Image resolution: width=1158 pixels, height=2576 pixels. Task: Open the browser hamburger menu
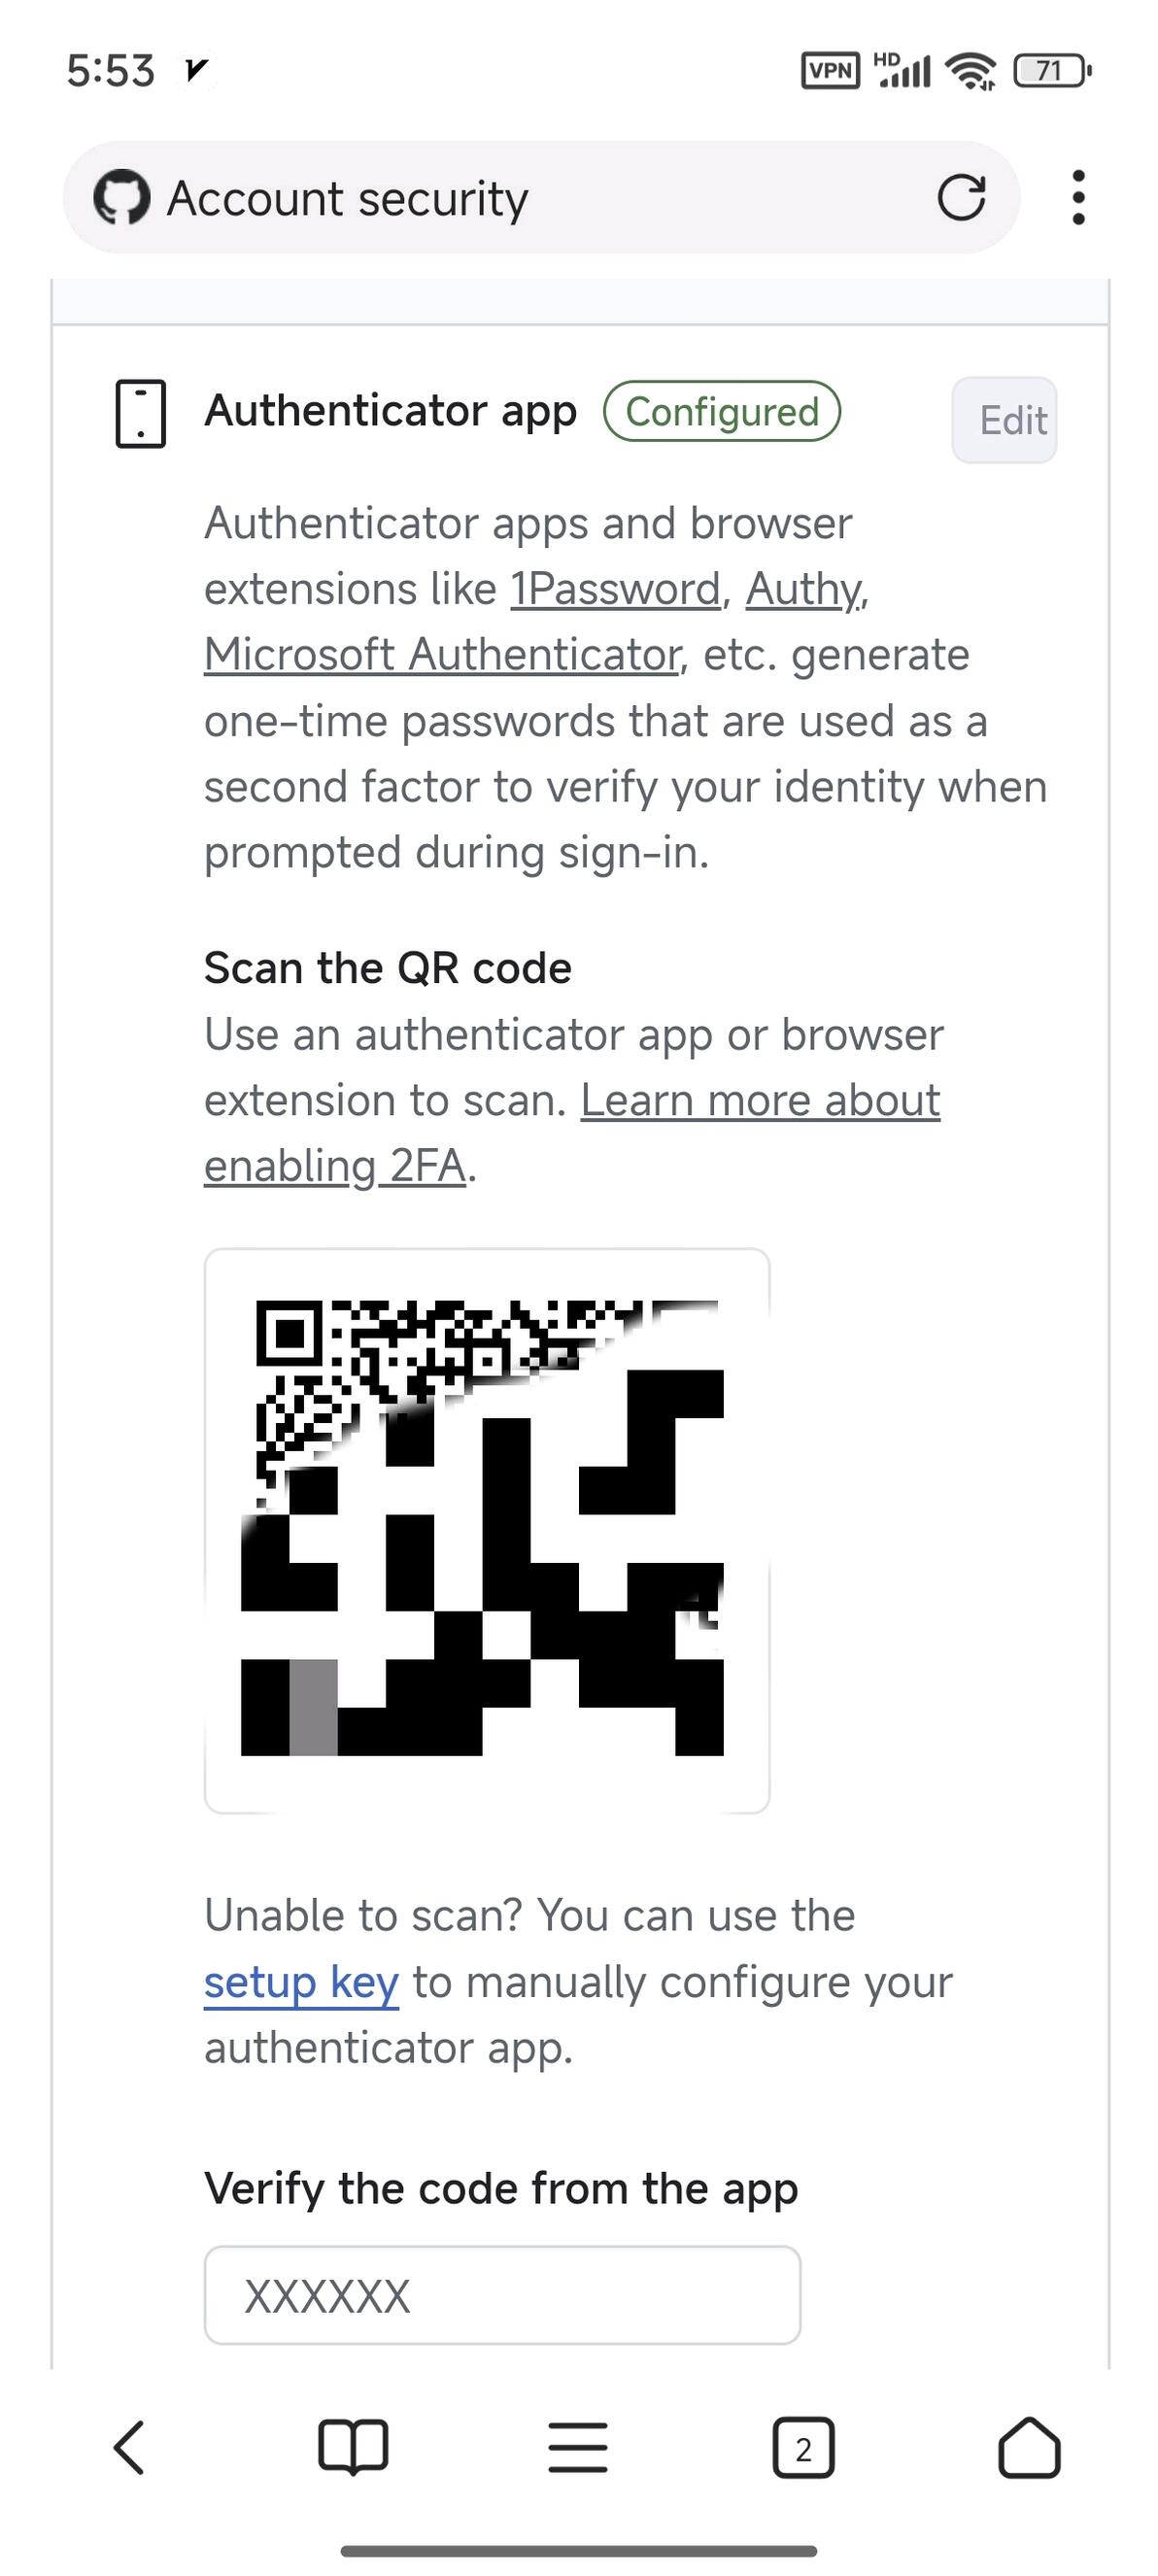coord(578,2448)
